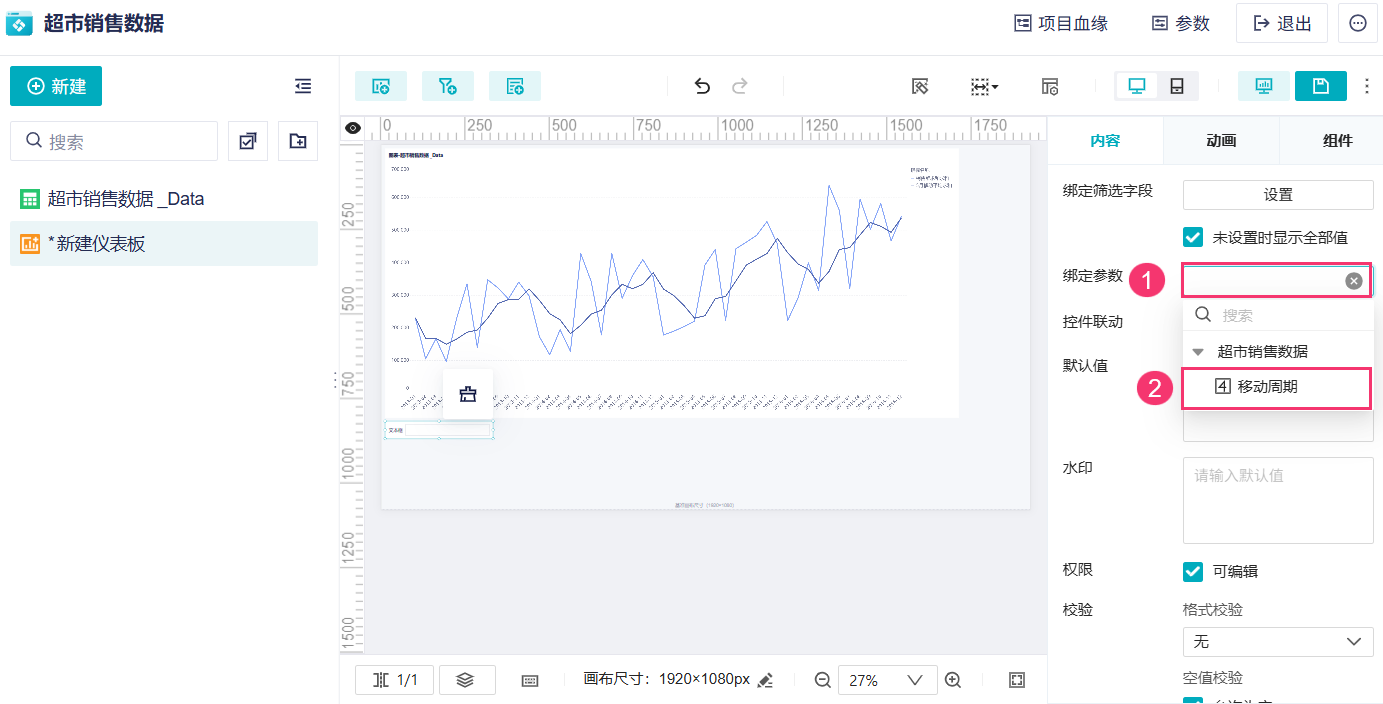Image resolution: width=1383 pixels, height=704 pixels.
Task: Toggle the 可编辑 checkbox
Action: pyautogui.click(x=1192, y=571)
